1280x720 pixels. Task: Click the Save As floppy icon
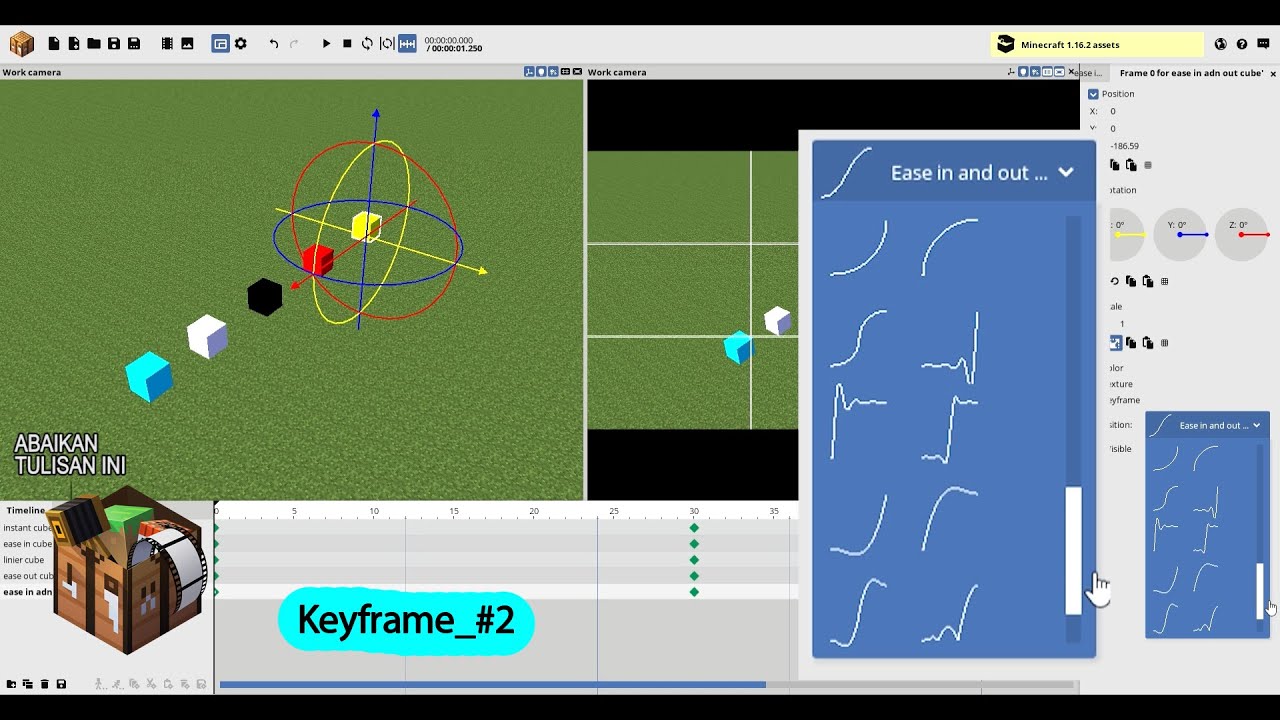coord(134,44)
